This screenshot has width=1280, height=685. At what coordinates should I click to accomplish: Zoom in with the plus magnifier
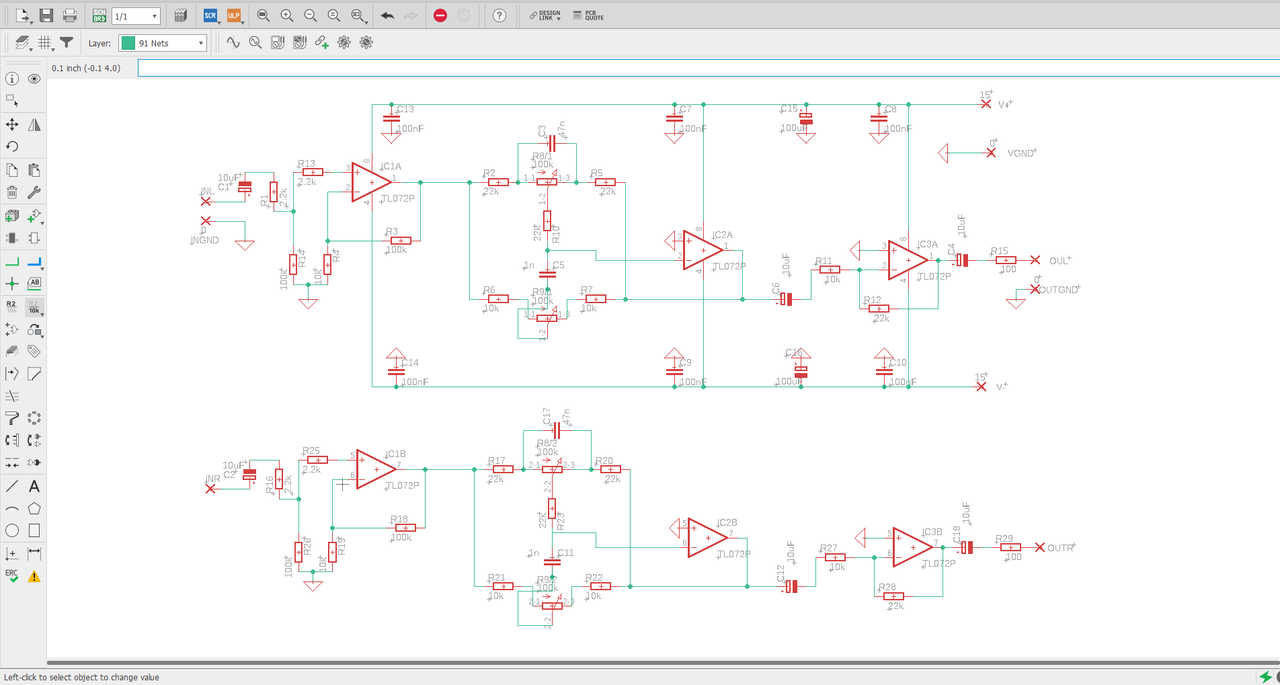click(287, 16)
